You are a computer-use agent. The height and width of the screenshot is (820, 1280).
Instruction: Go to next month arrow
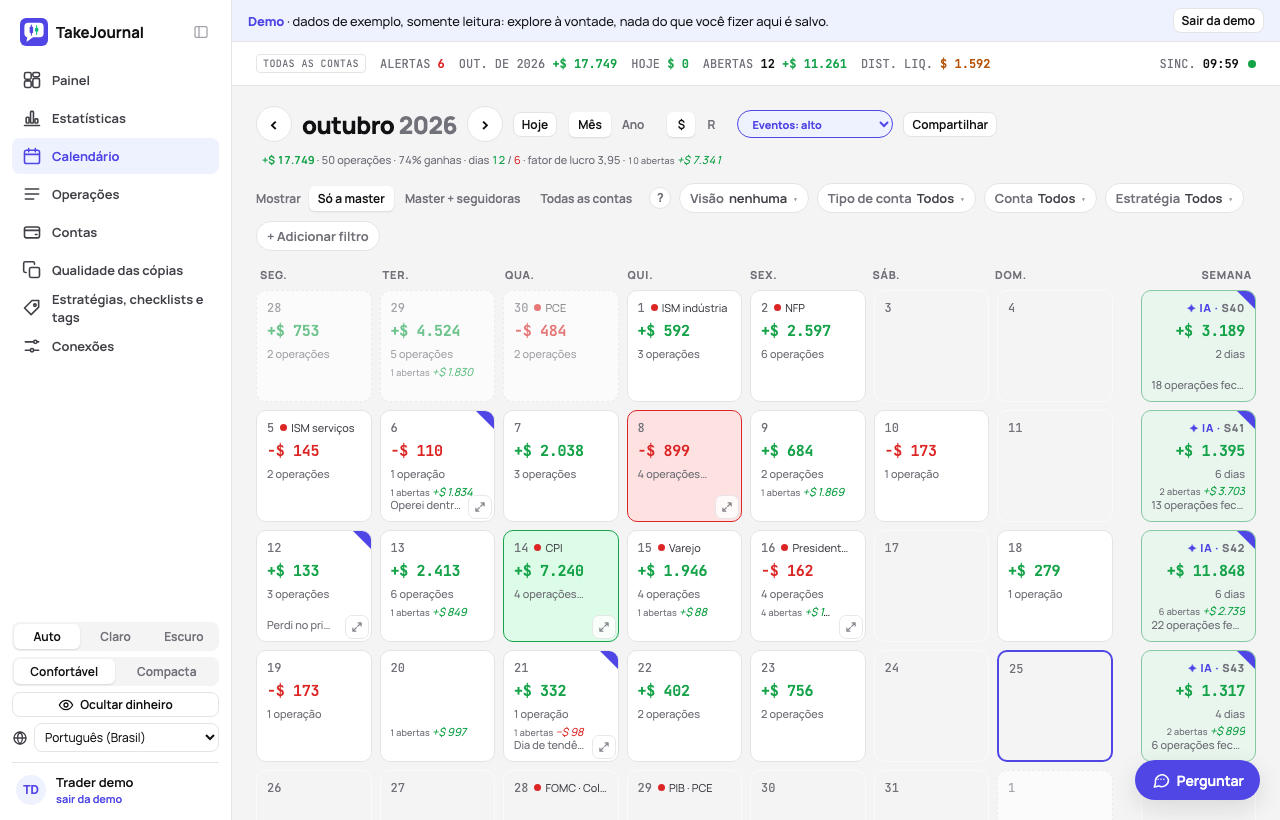(x=485, y=124)
